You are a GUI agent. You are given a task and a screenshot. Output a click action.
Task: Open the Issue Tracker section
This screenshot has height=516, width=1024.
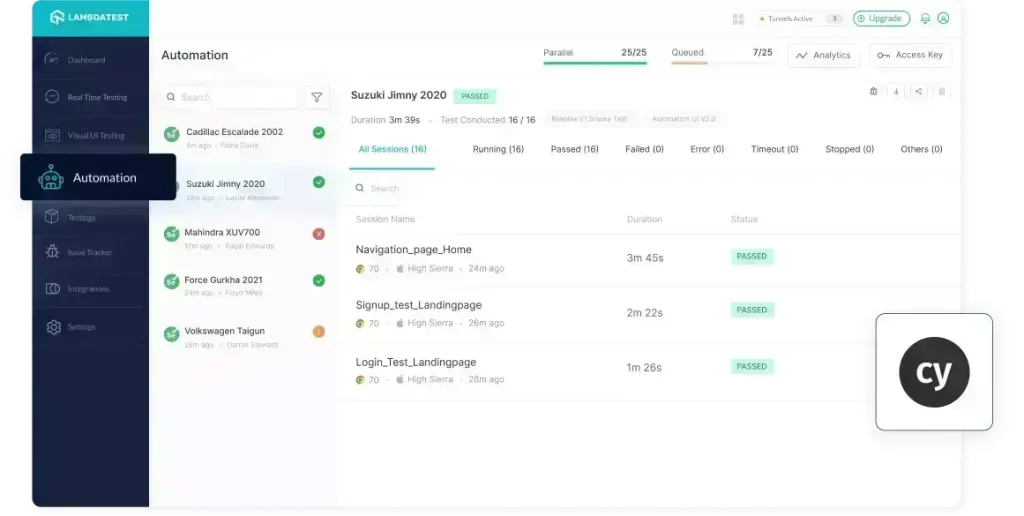(90, 252)
